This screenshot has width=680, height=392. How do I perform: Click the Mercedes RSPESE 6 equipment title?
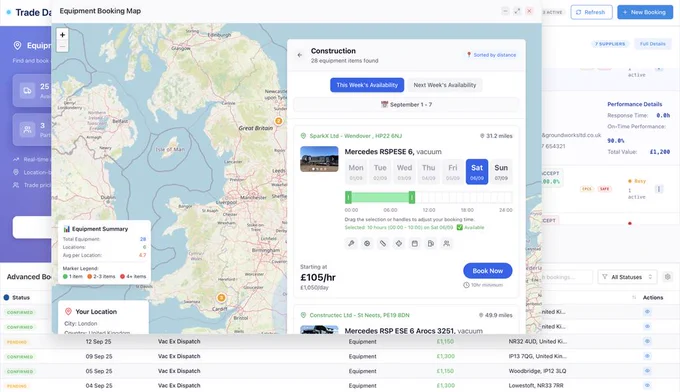coord(393,151)
